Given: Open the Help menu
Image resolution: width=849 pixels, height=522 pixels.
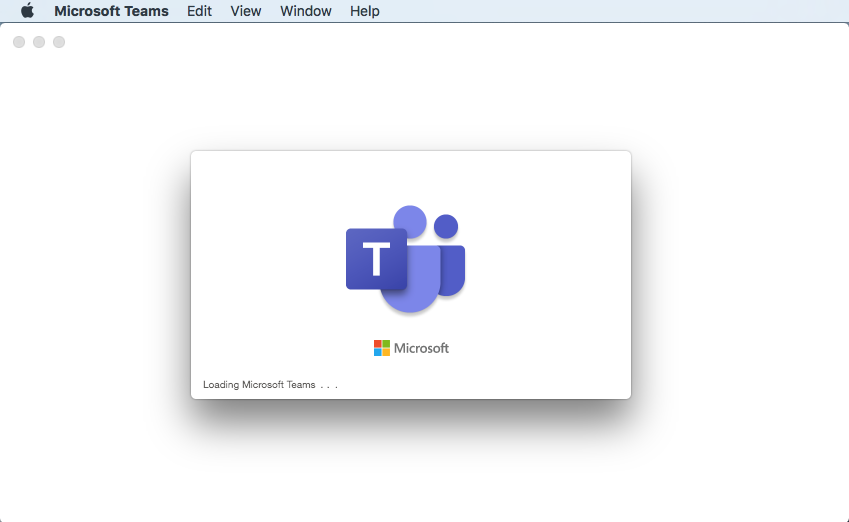Looking at the screenshot, I should pyautogui.click(x=364, y=11).
